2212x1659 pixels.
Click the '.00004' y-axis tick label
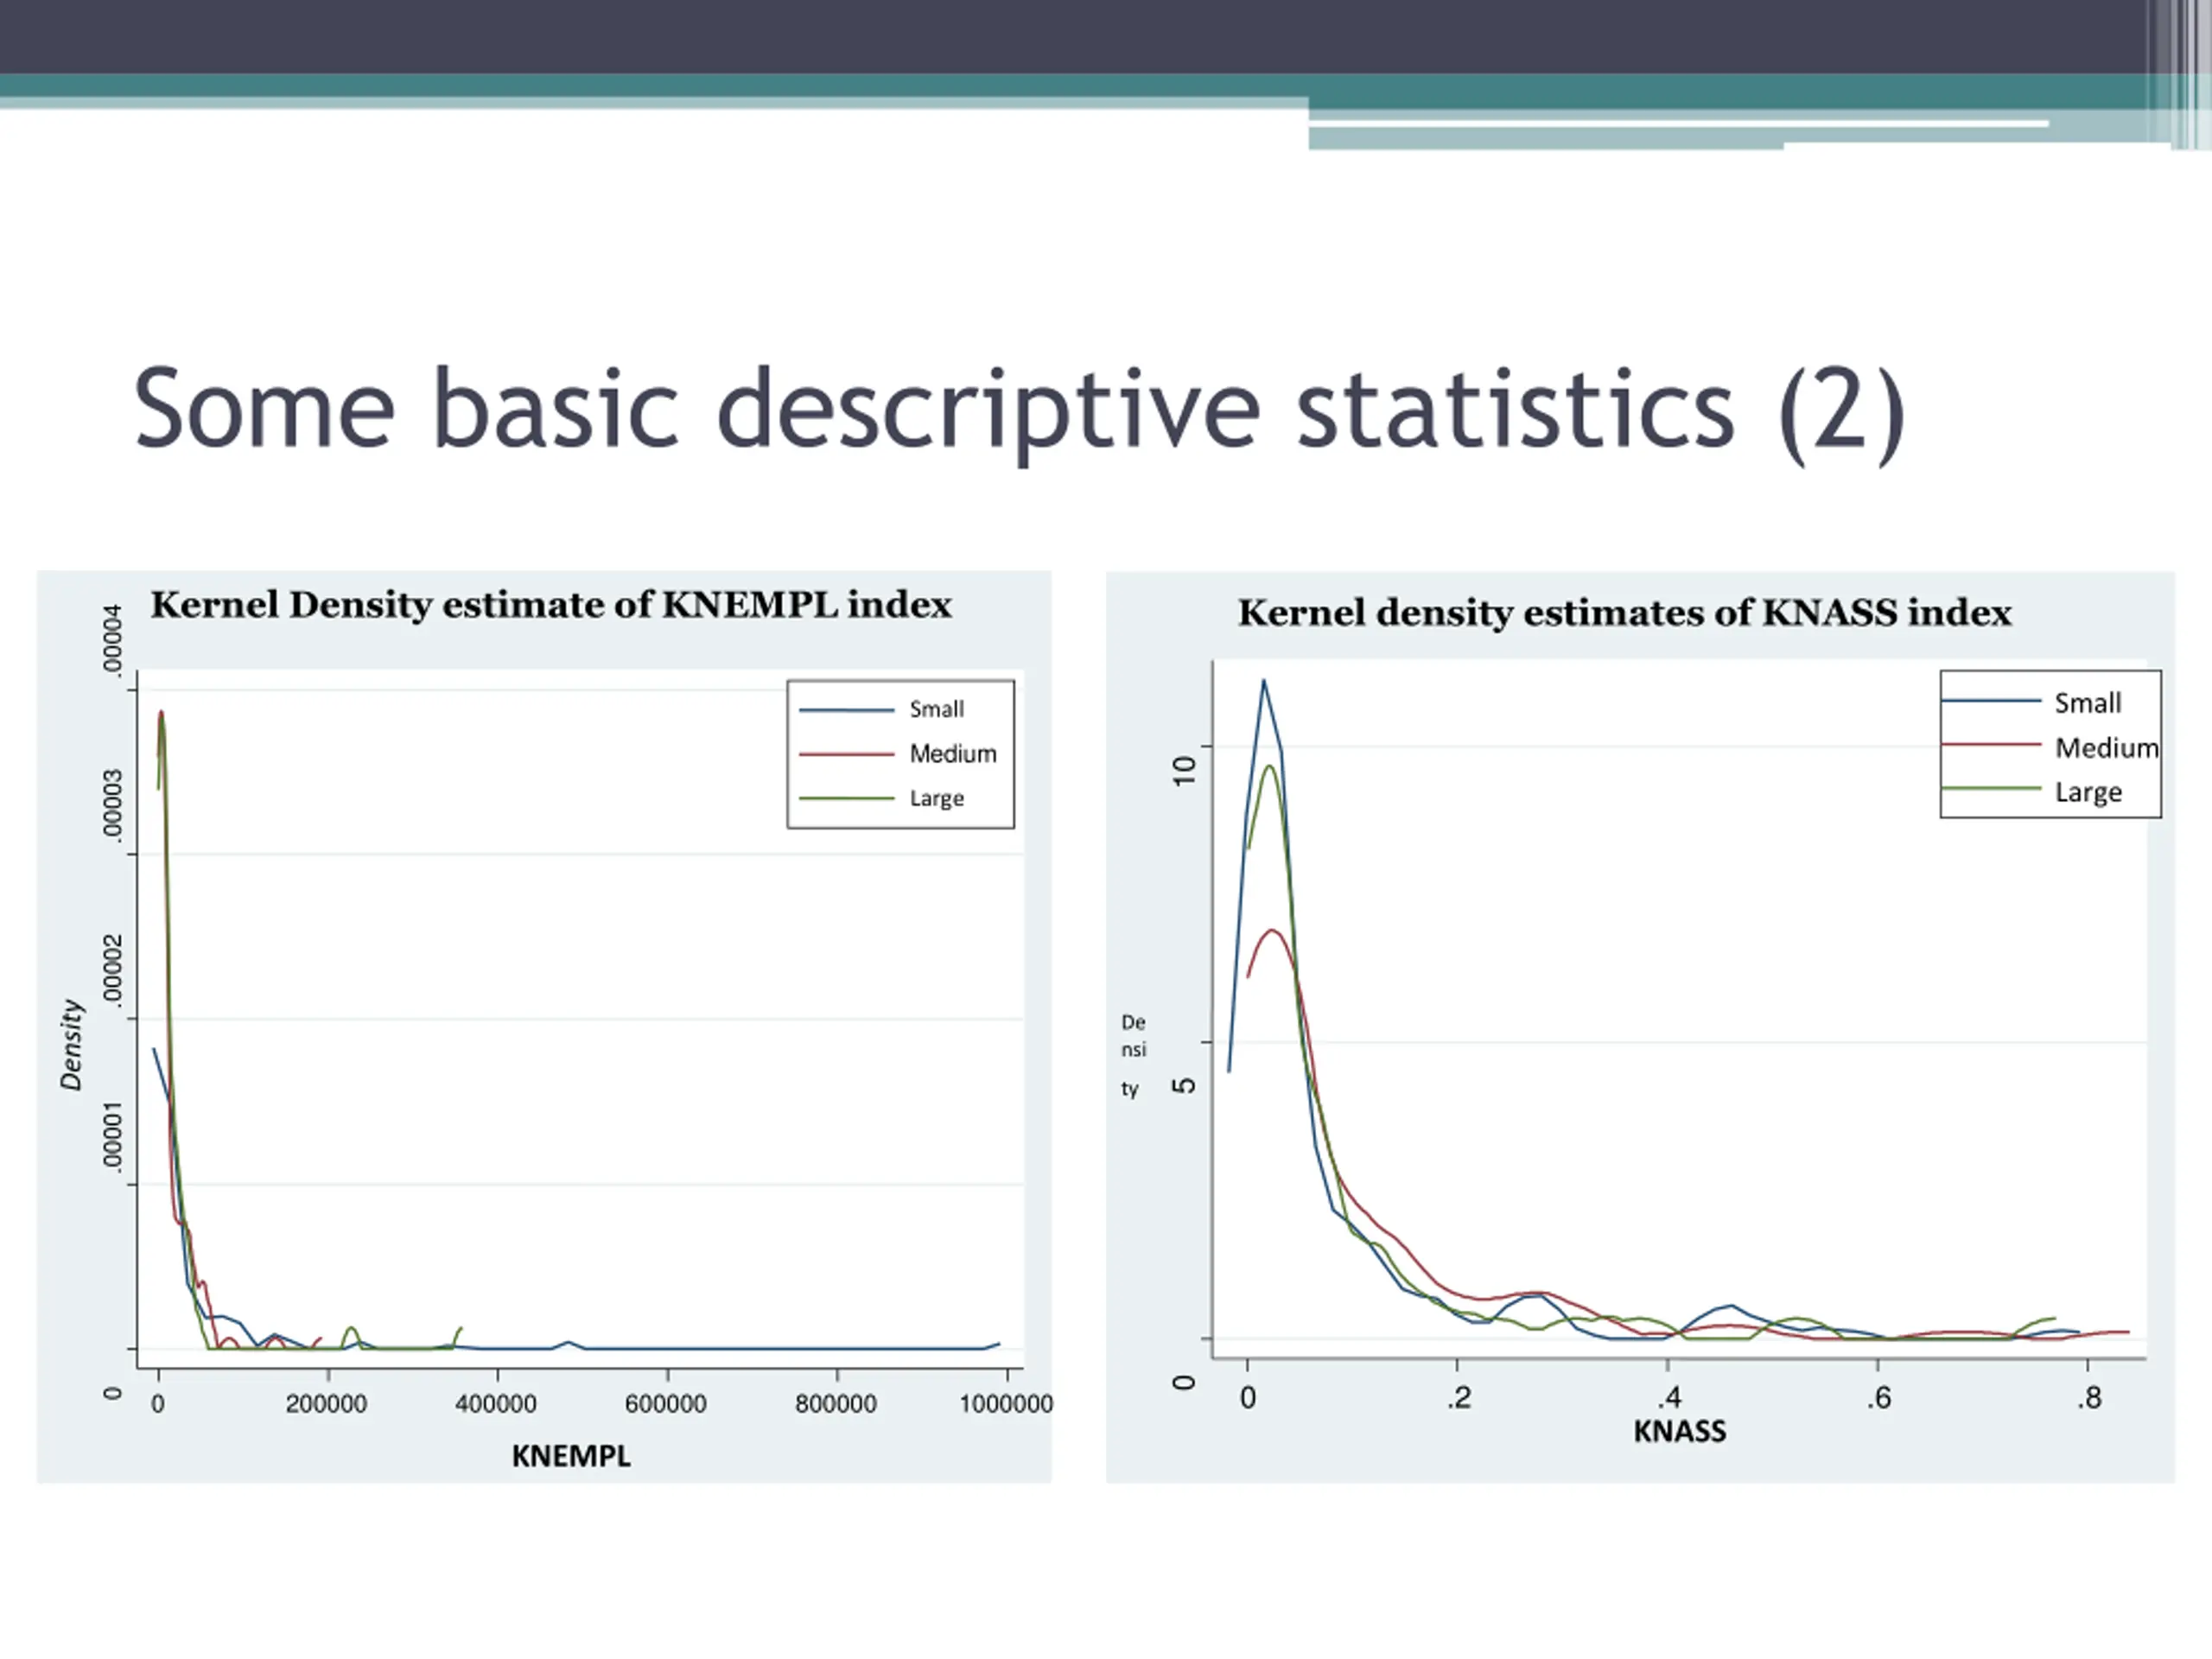point(113,640)
